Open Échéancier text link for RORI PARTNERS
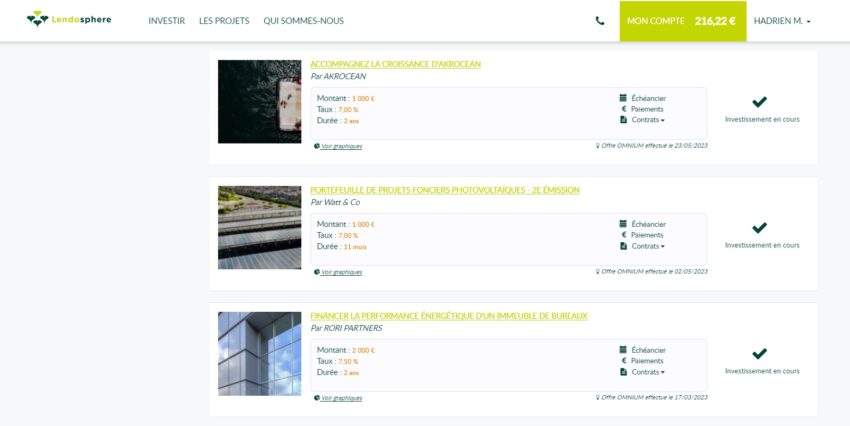 point(648,350)
